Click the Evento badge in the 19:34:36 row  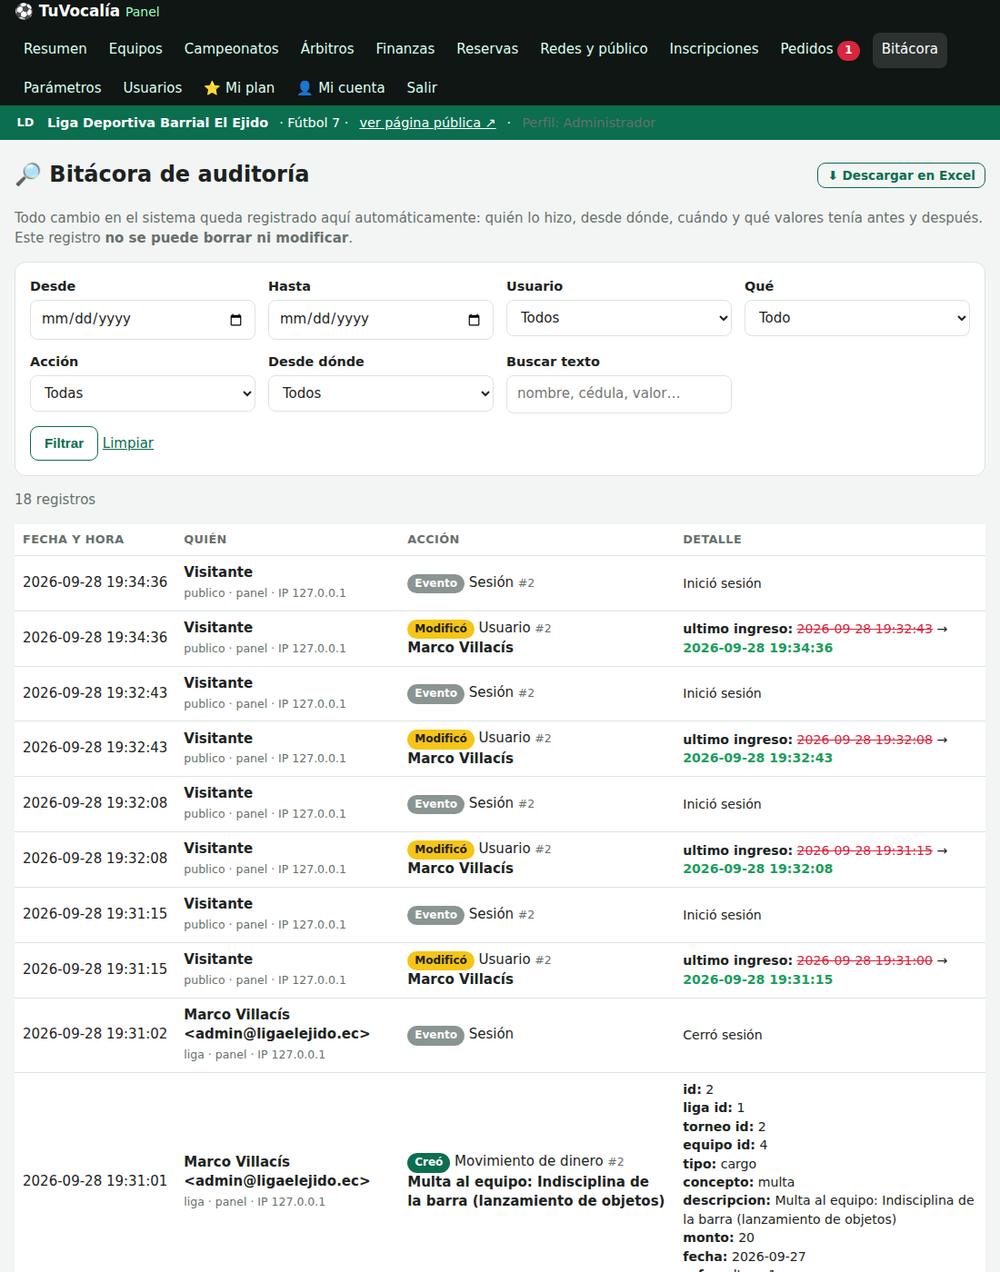(x=436, y=583)
